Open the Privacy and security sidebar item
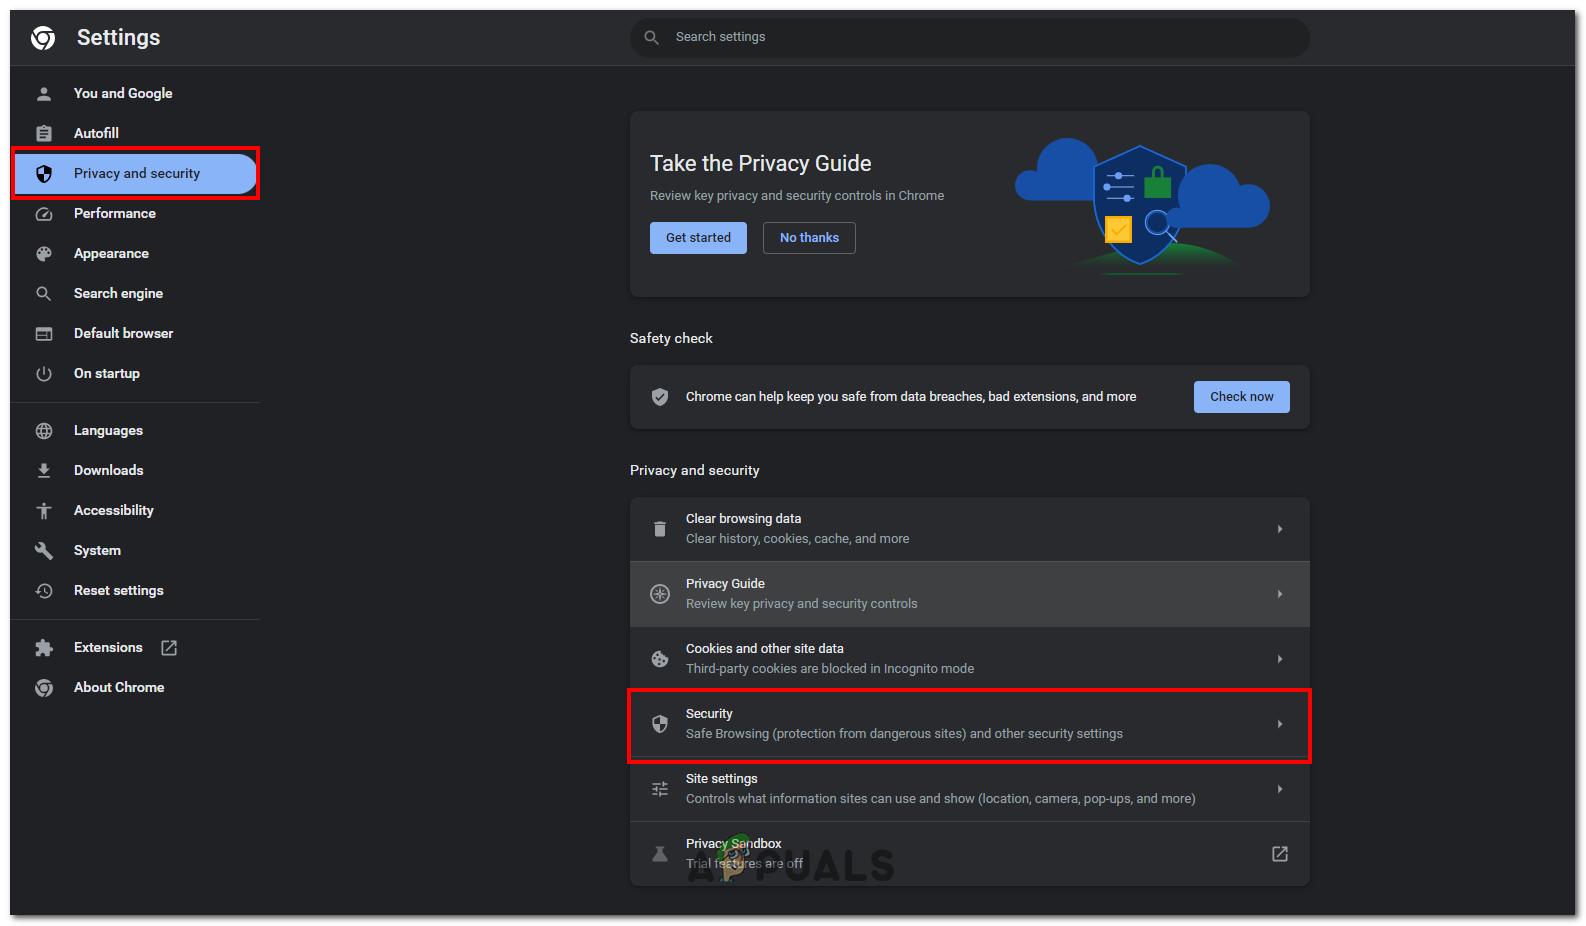Screen dimensions: 1586x926 coord(136,174)
